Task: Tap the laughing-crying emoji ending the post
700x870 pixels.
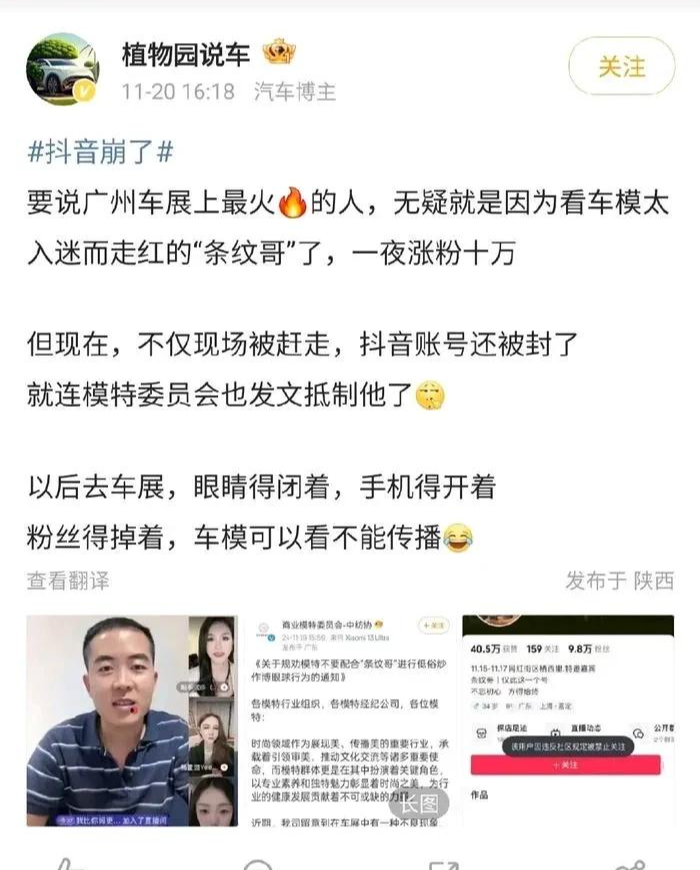Action: pyautogui.click(x=458, y=538)
